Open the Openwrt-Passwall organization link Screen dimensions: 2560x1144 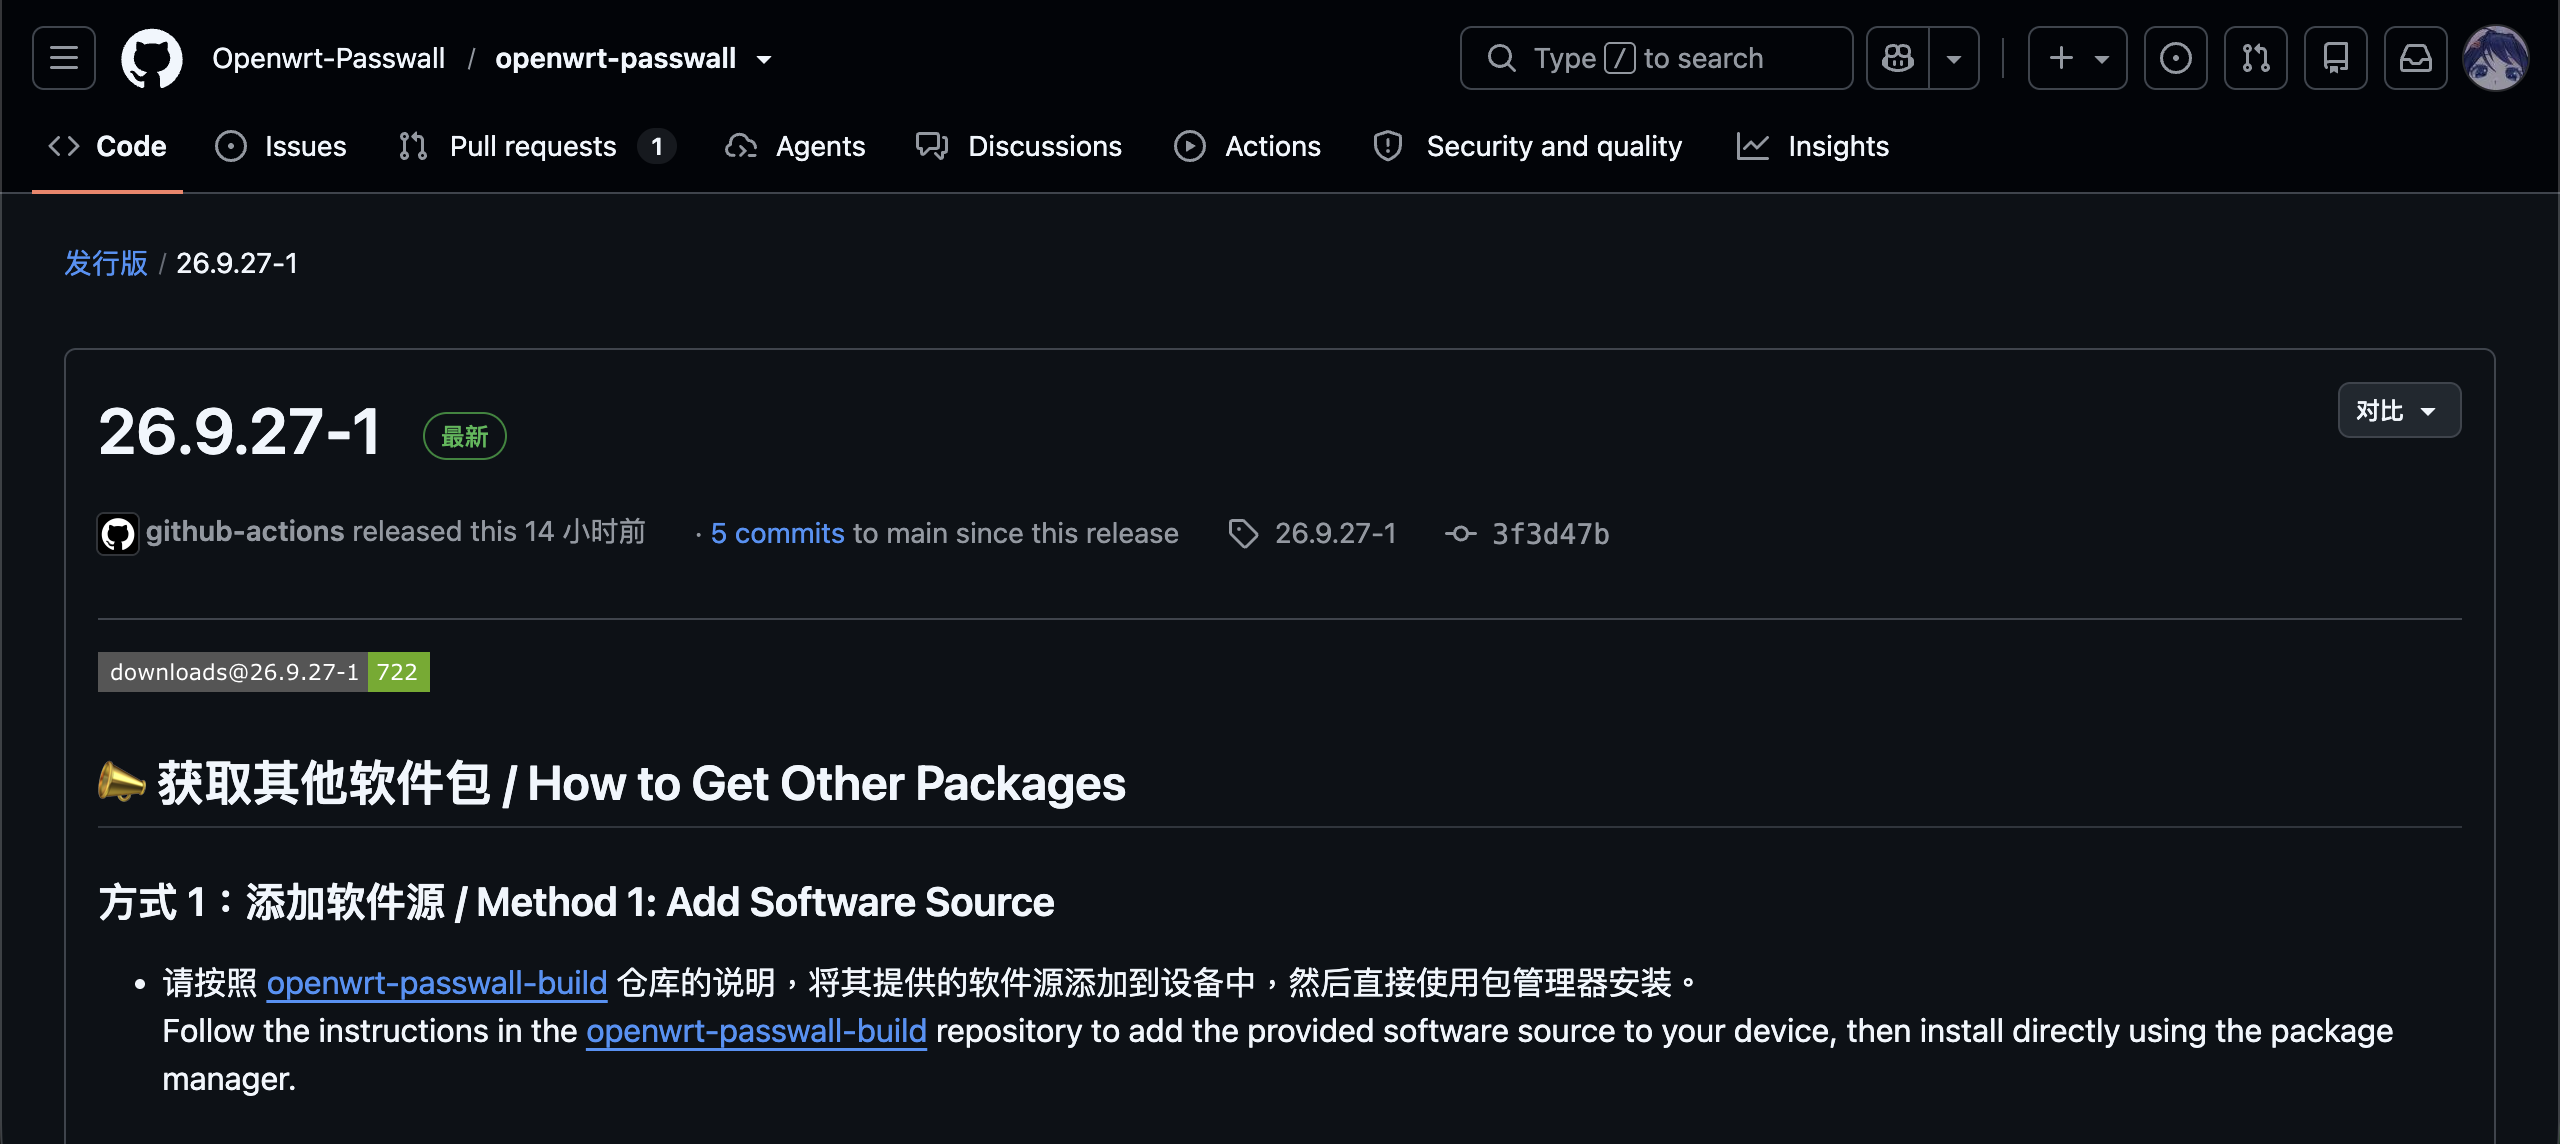coord(329,58)
